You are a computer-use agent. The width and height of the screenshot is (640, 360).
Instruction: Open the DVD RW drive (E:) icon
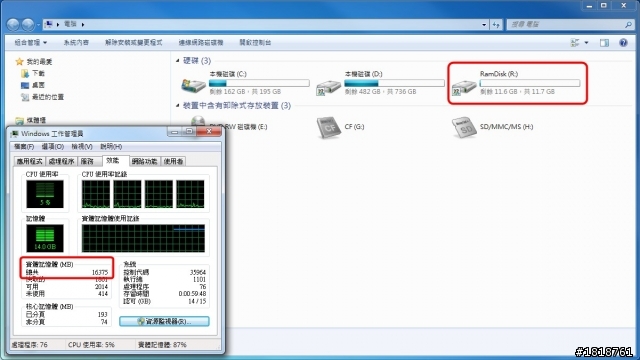[x=198, y=121]
